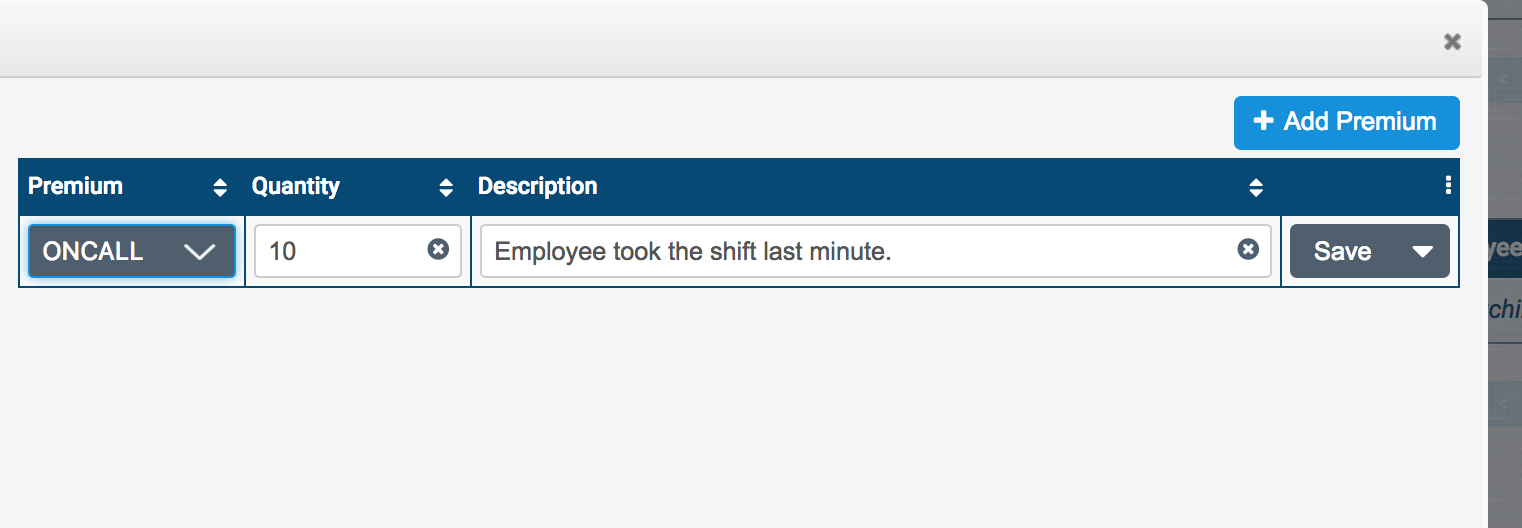Click the plus icon on Add Premium
This screenshot has height=528, width=1522.
(1264, 121)
